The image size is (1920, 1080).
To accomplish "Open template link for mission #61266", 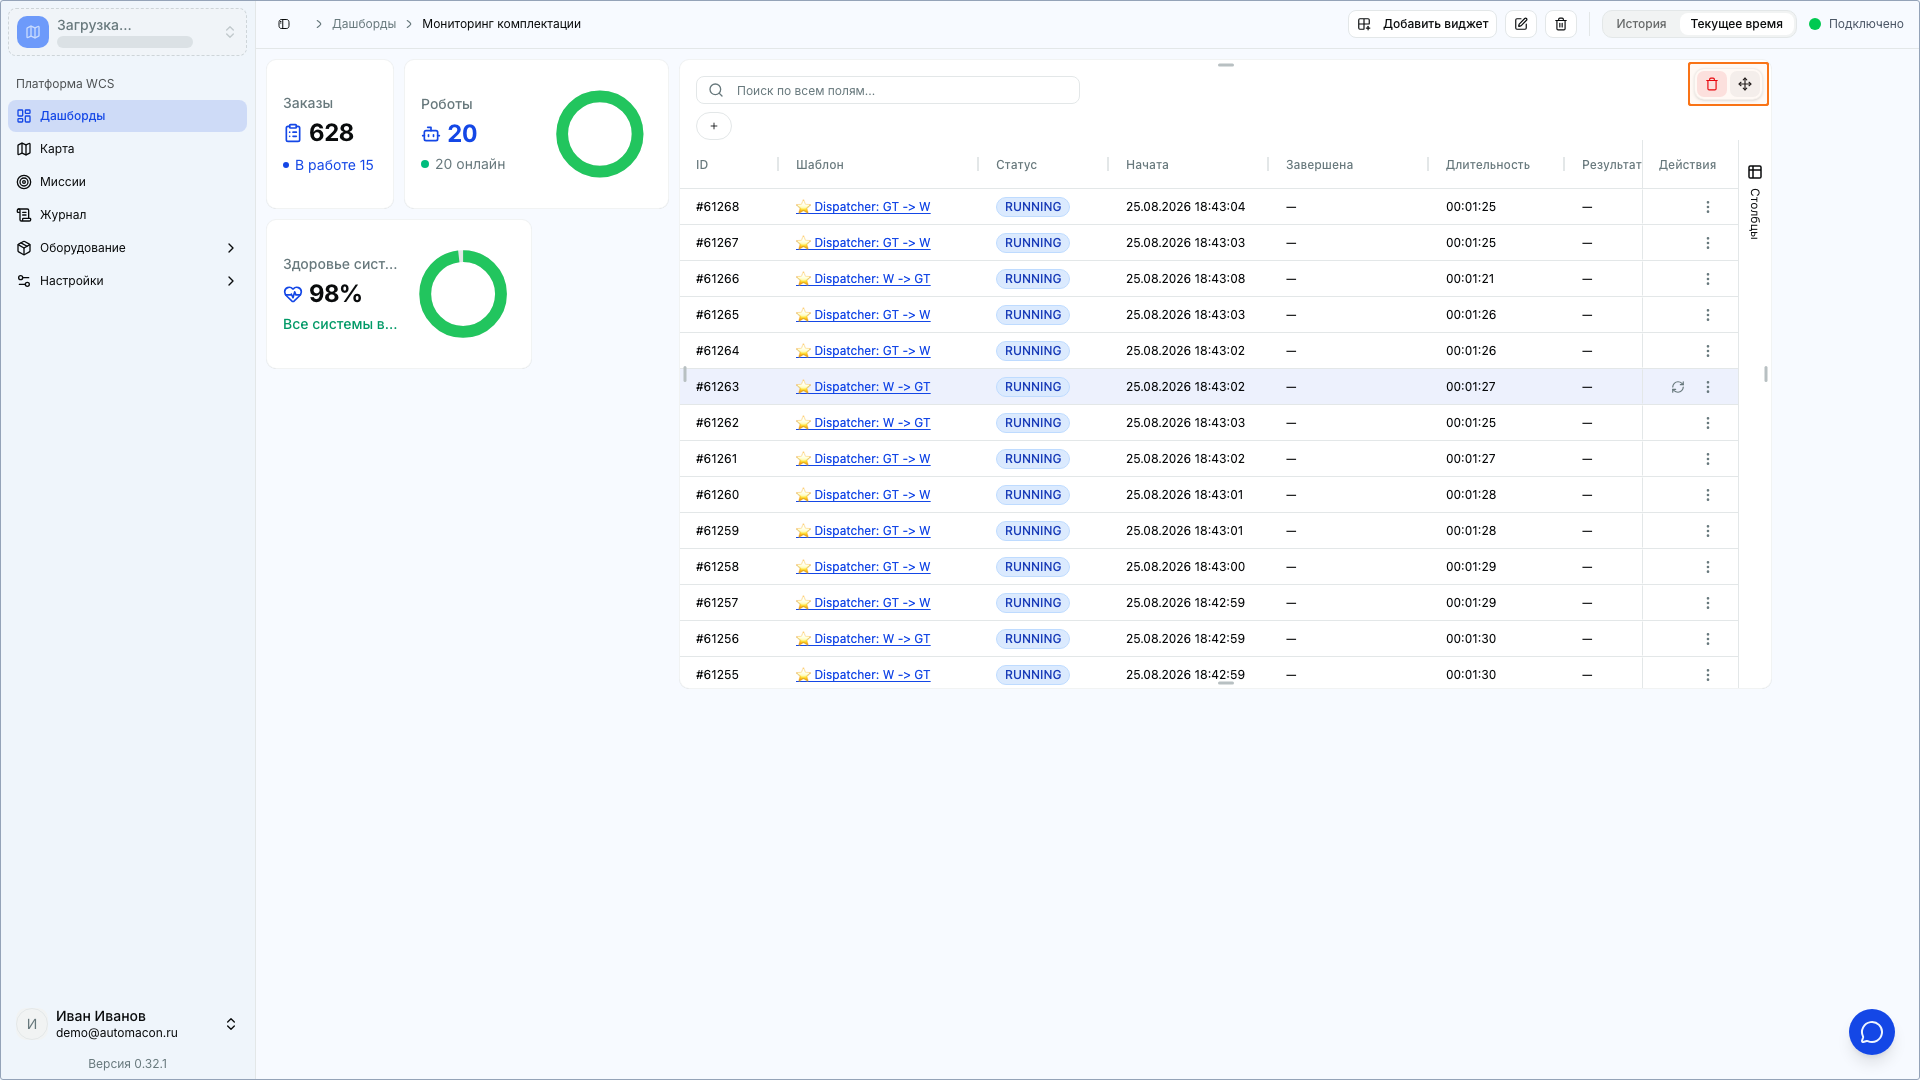I will pos(863,279).
